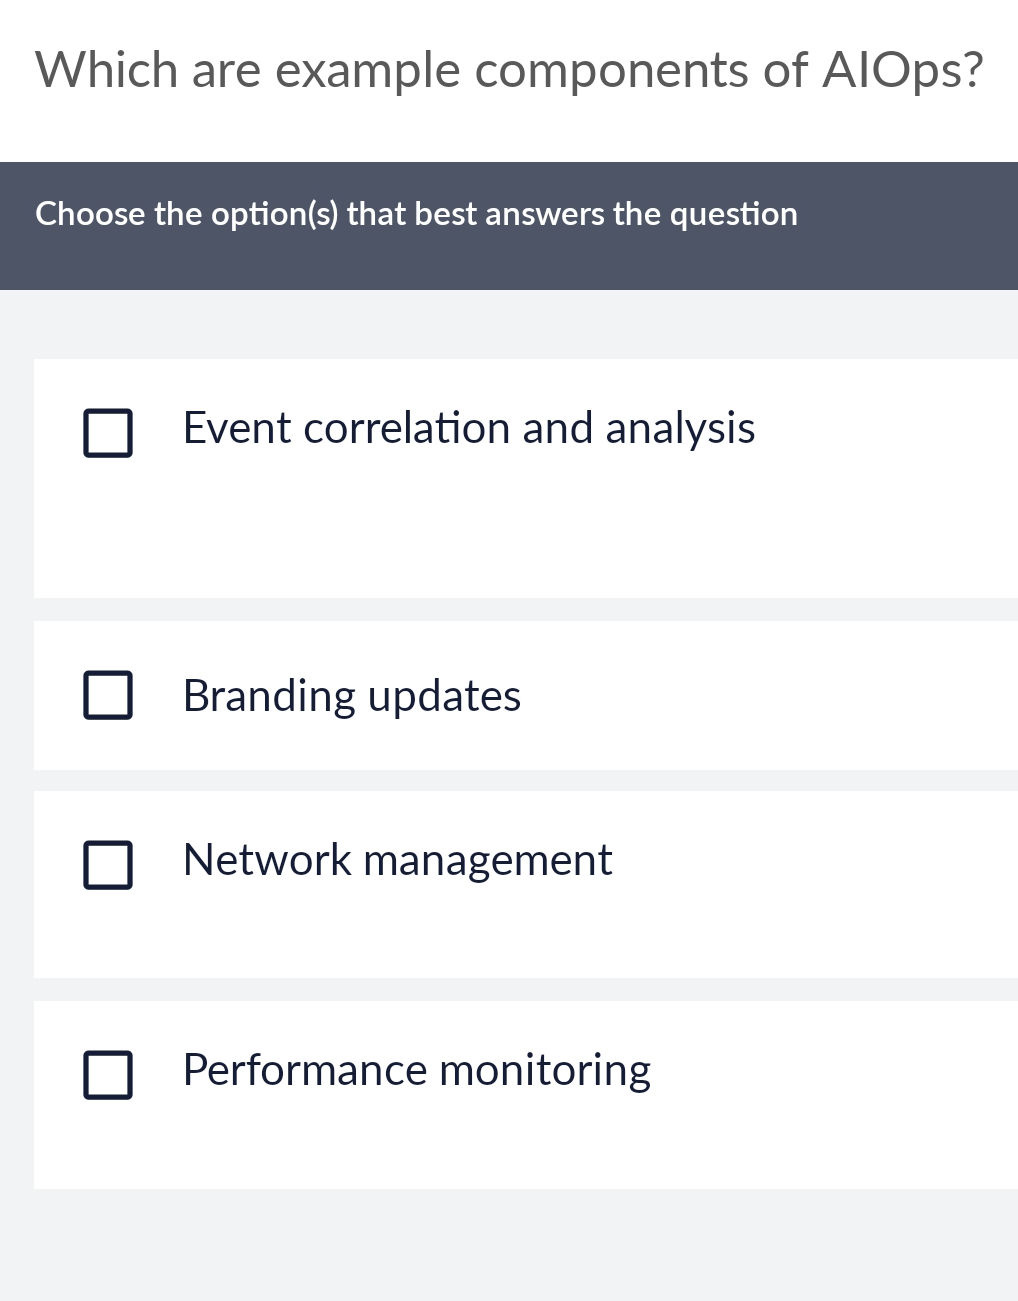This screenshot has height=1301, width=1018.
Task: Click the Performance monitoring label
Action: tap(416, 1070)
